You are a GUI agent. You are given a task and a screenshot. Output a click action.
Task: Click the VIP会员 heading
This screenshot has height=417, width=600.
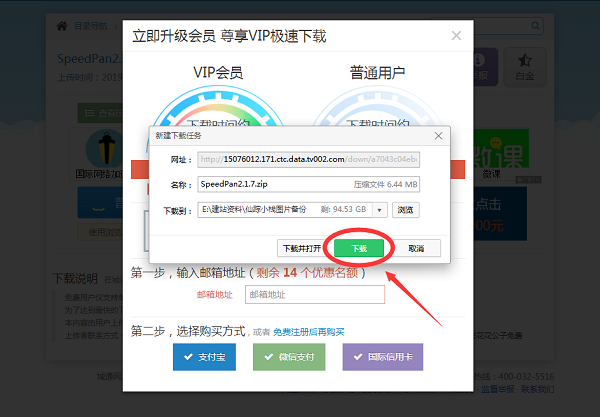tap(218, 72)
